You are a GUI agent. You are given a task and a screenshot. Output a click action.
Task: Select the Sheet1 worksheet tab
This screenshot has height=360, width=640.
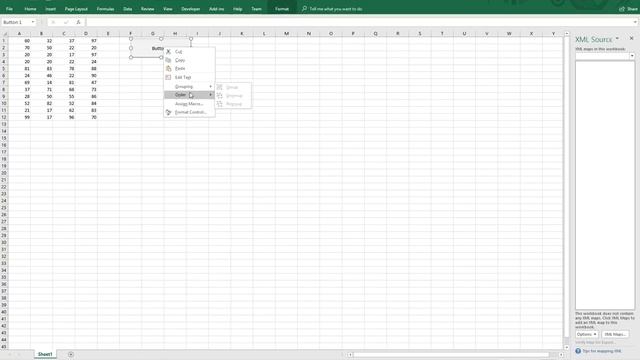tap(45, 354)
